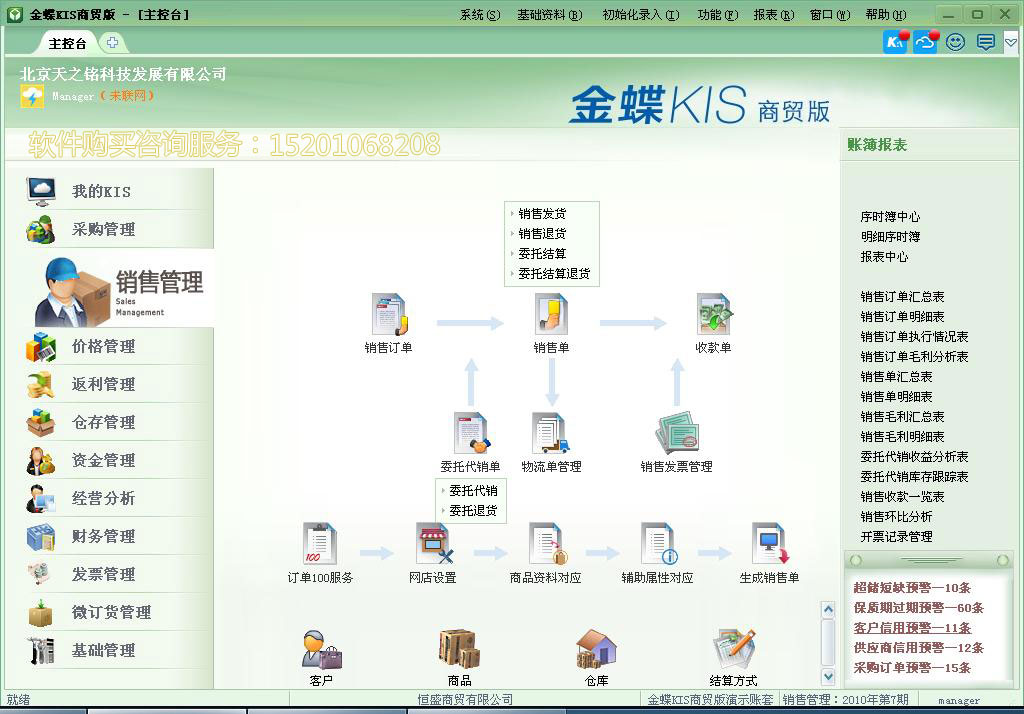
Task: Open the 网店设置 online shop icon
Action: tap(432, 544)
